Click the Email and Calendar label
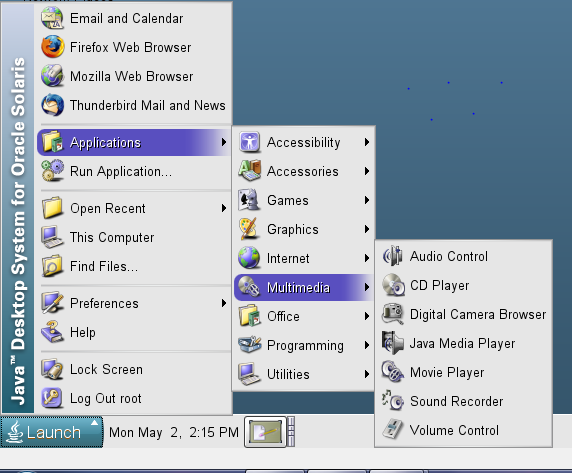The image size is (572, 473). click(127, 18)
